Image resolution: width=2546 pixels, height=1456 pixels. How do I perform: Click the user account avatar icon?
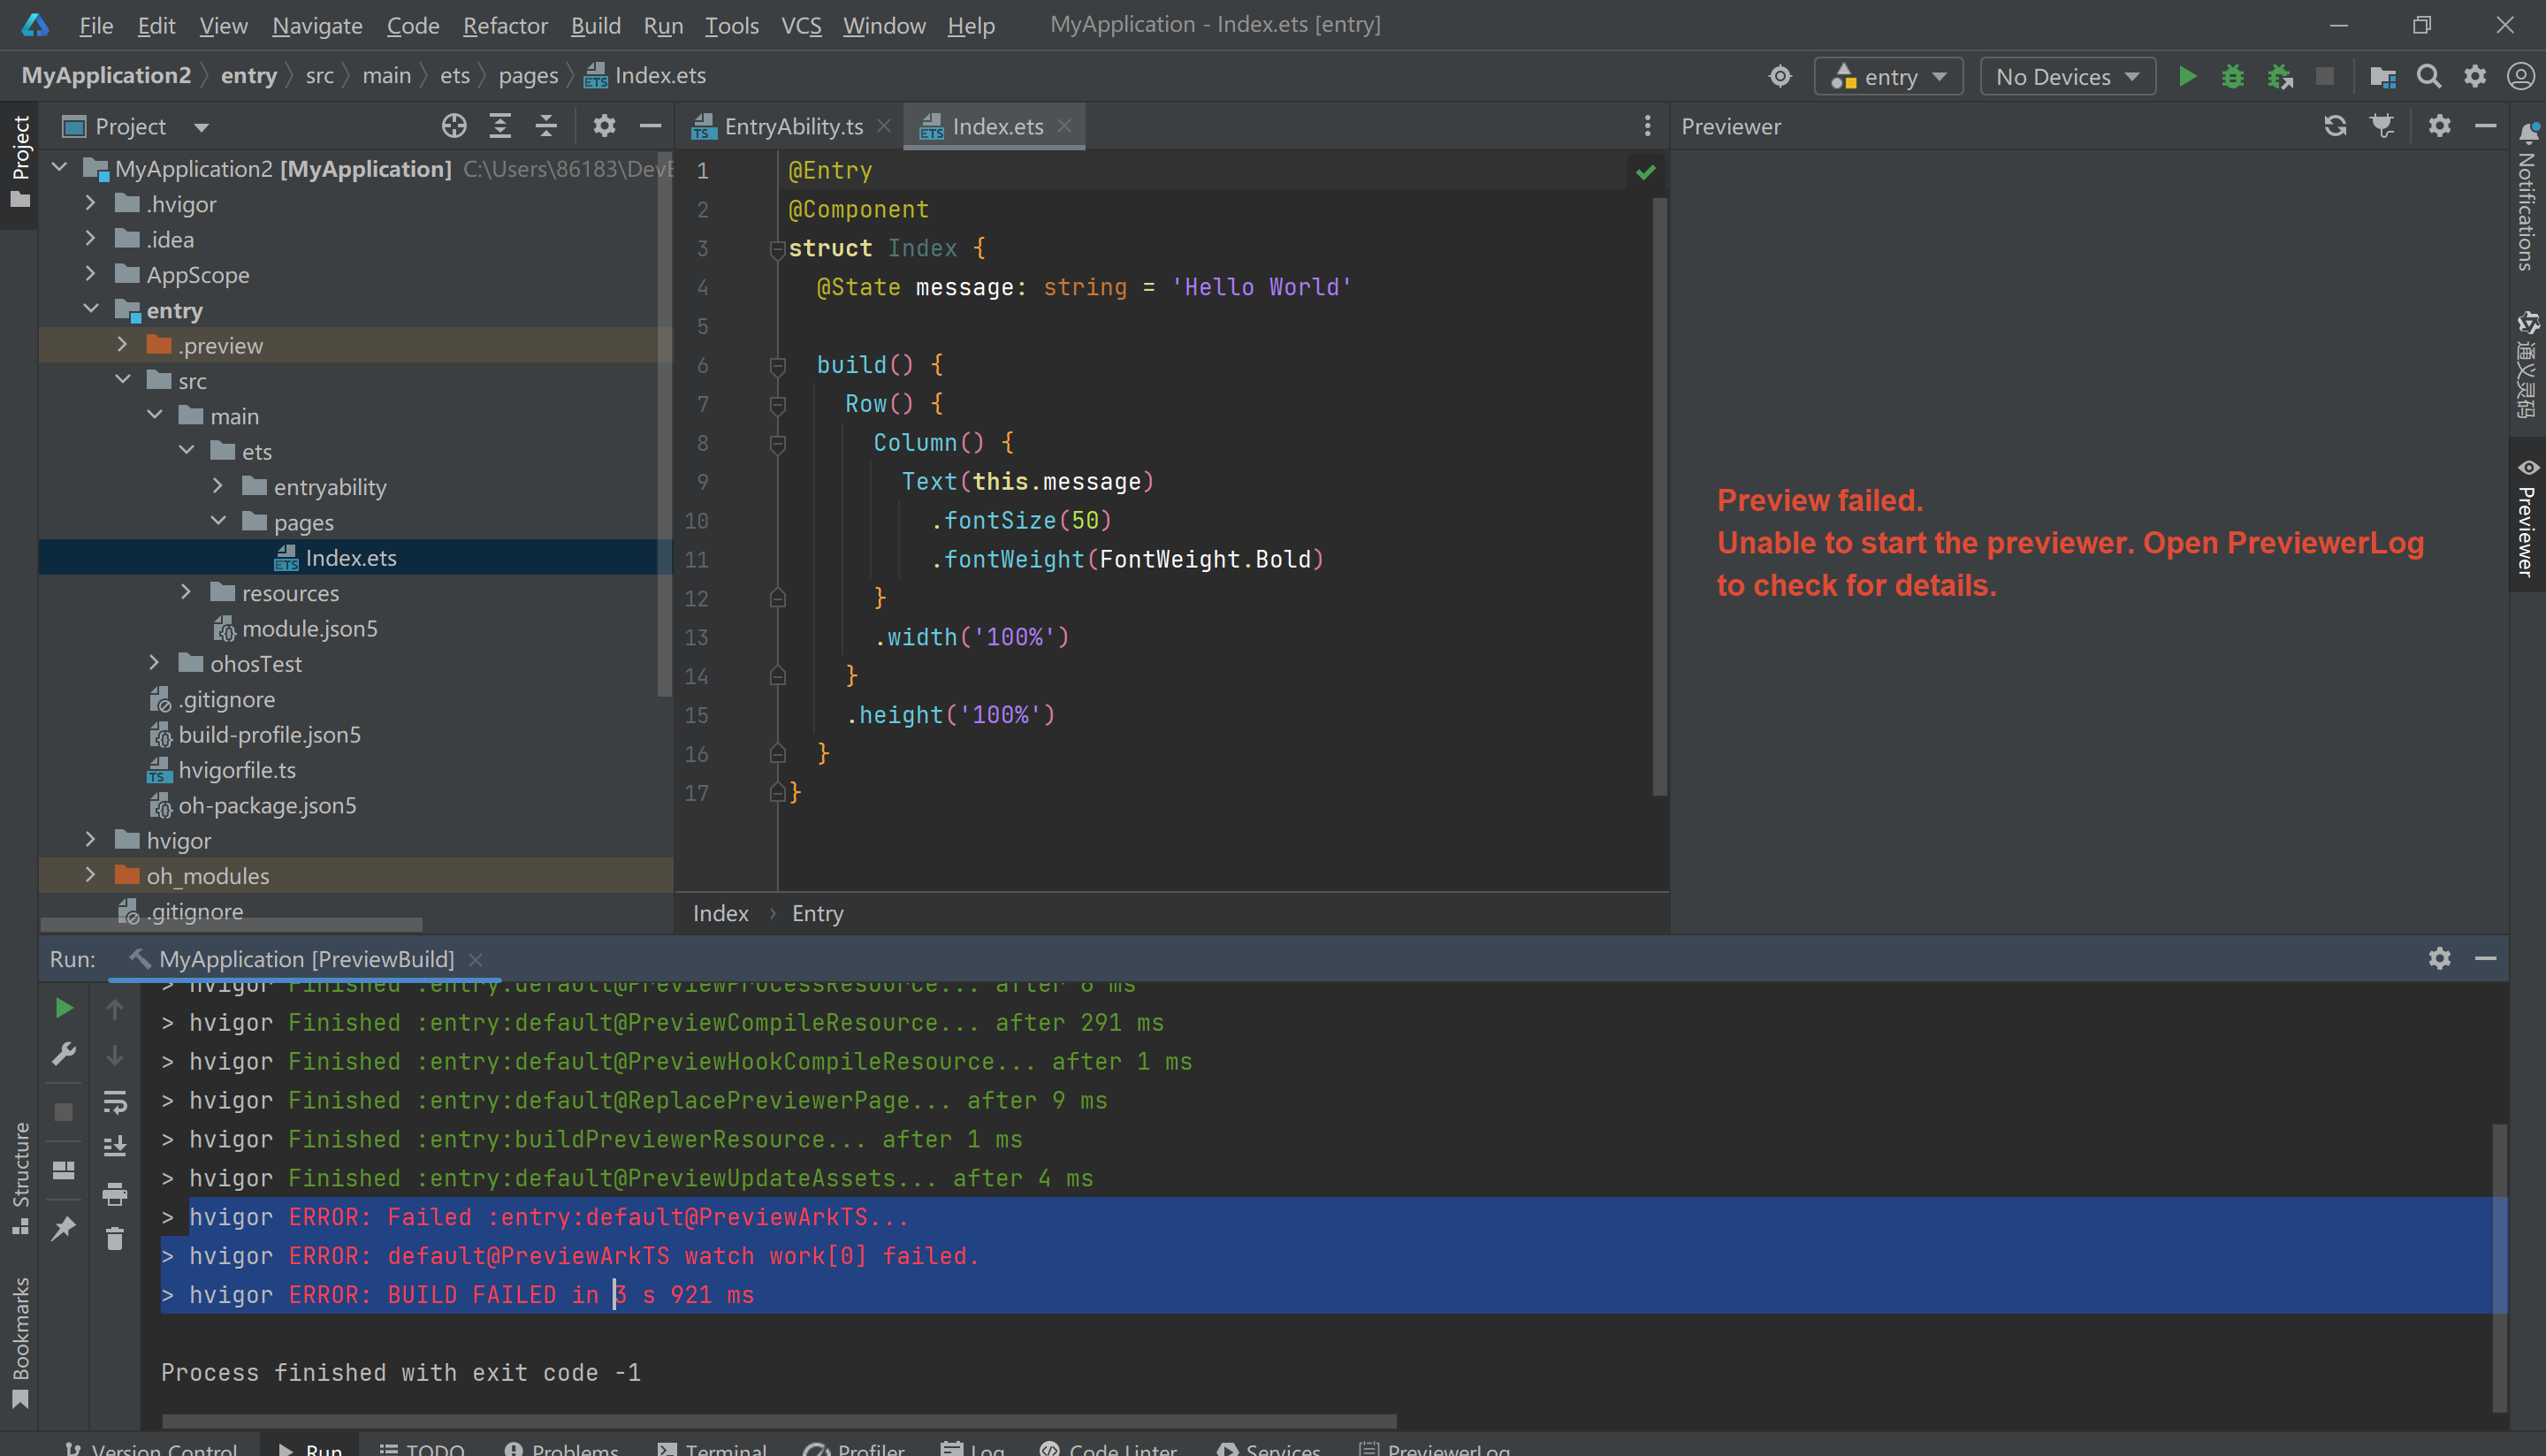coord(2520,76)
